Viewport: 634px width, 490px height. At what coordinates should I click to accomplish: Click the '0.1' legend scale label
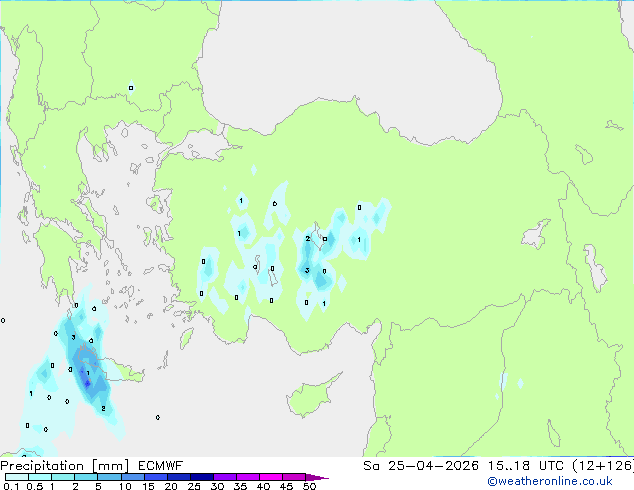[12, 486]
